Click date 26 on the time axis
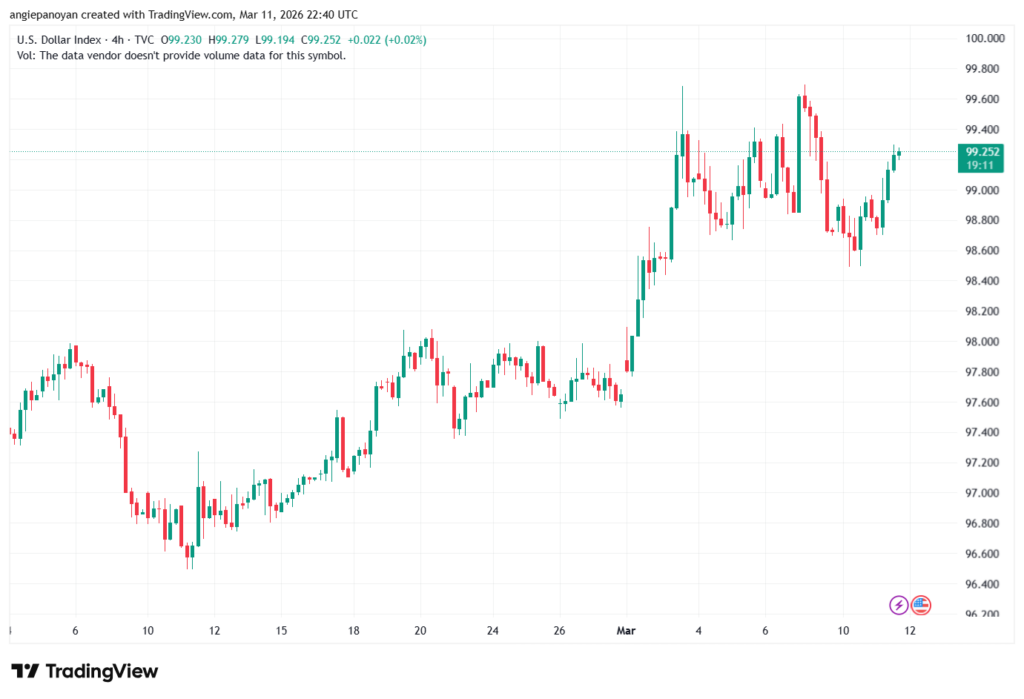Viewport: 1024px width, 699px height. 559,631
